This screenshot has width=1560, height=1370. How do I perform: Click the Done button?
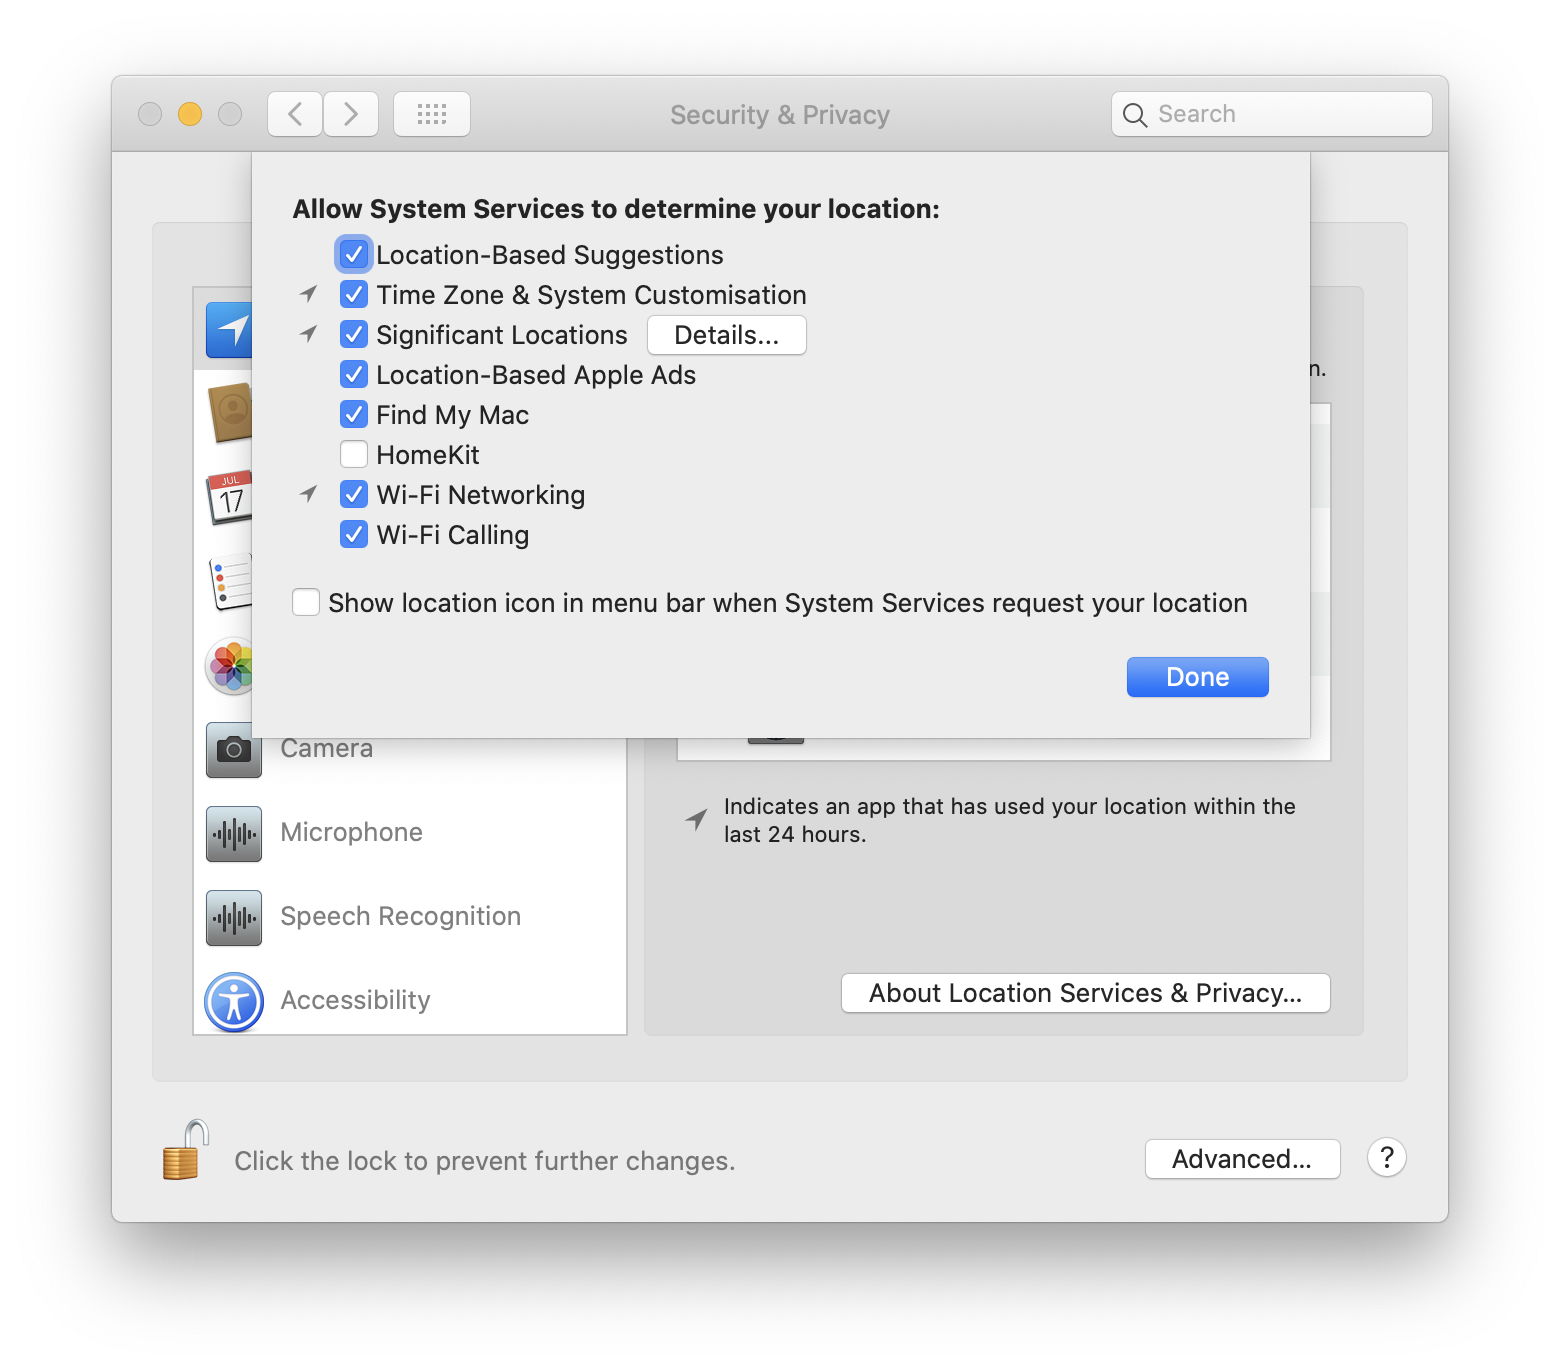[x=1197, y=677]
